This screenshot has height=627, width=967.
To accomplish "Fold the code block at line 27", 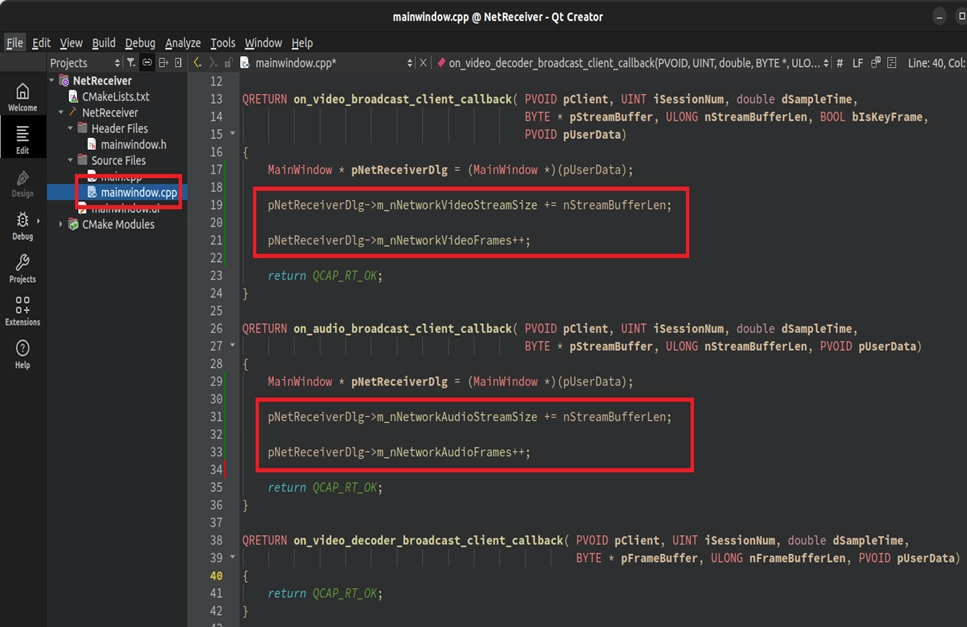I will tap(232, 345).
